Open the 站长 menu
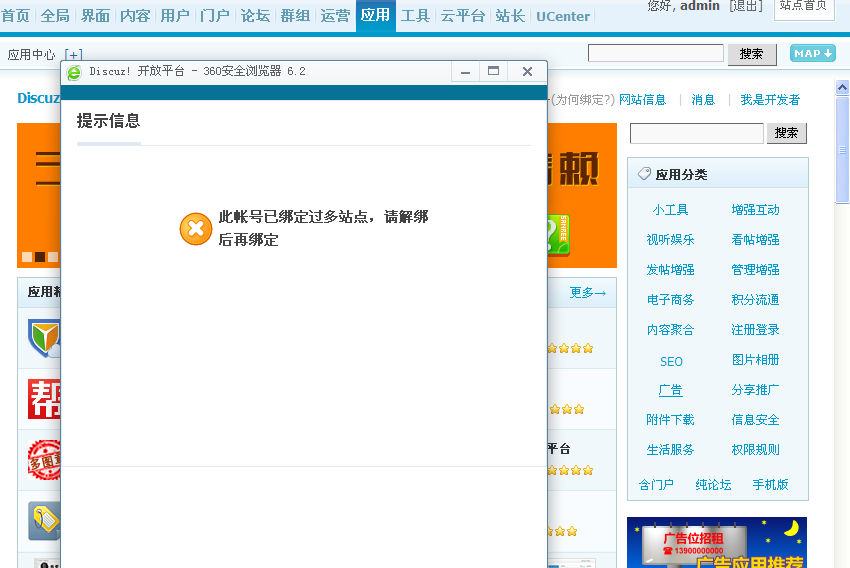850x568 pixels. pyautogui.click(x=510, y=16)
